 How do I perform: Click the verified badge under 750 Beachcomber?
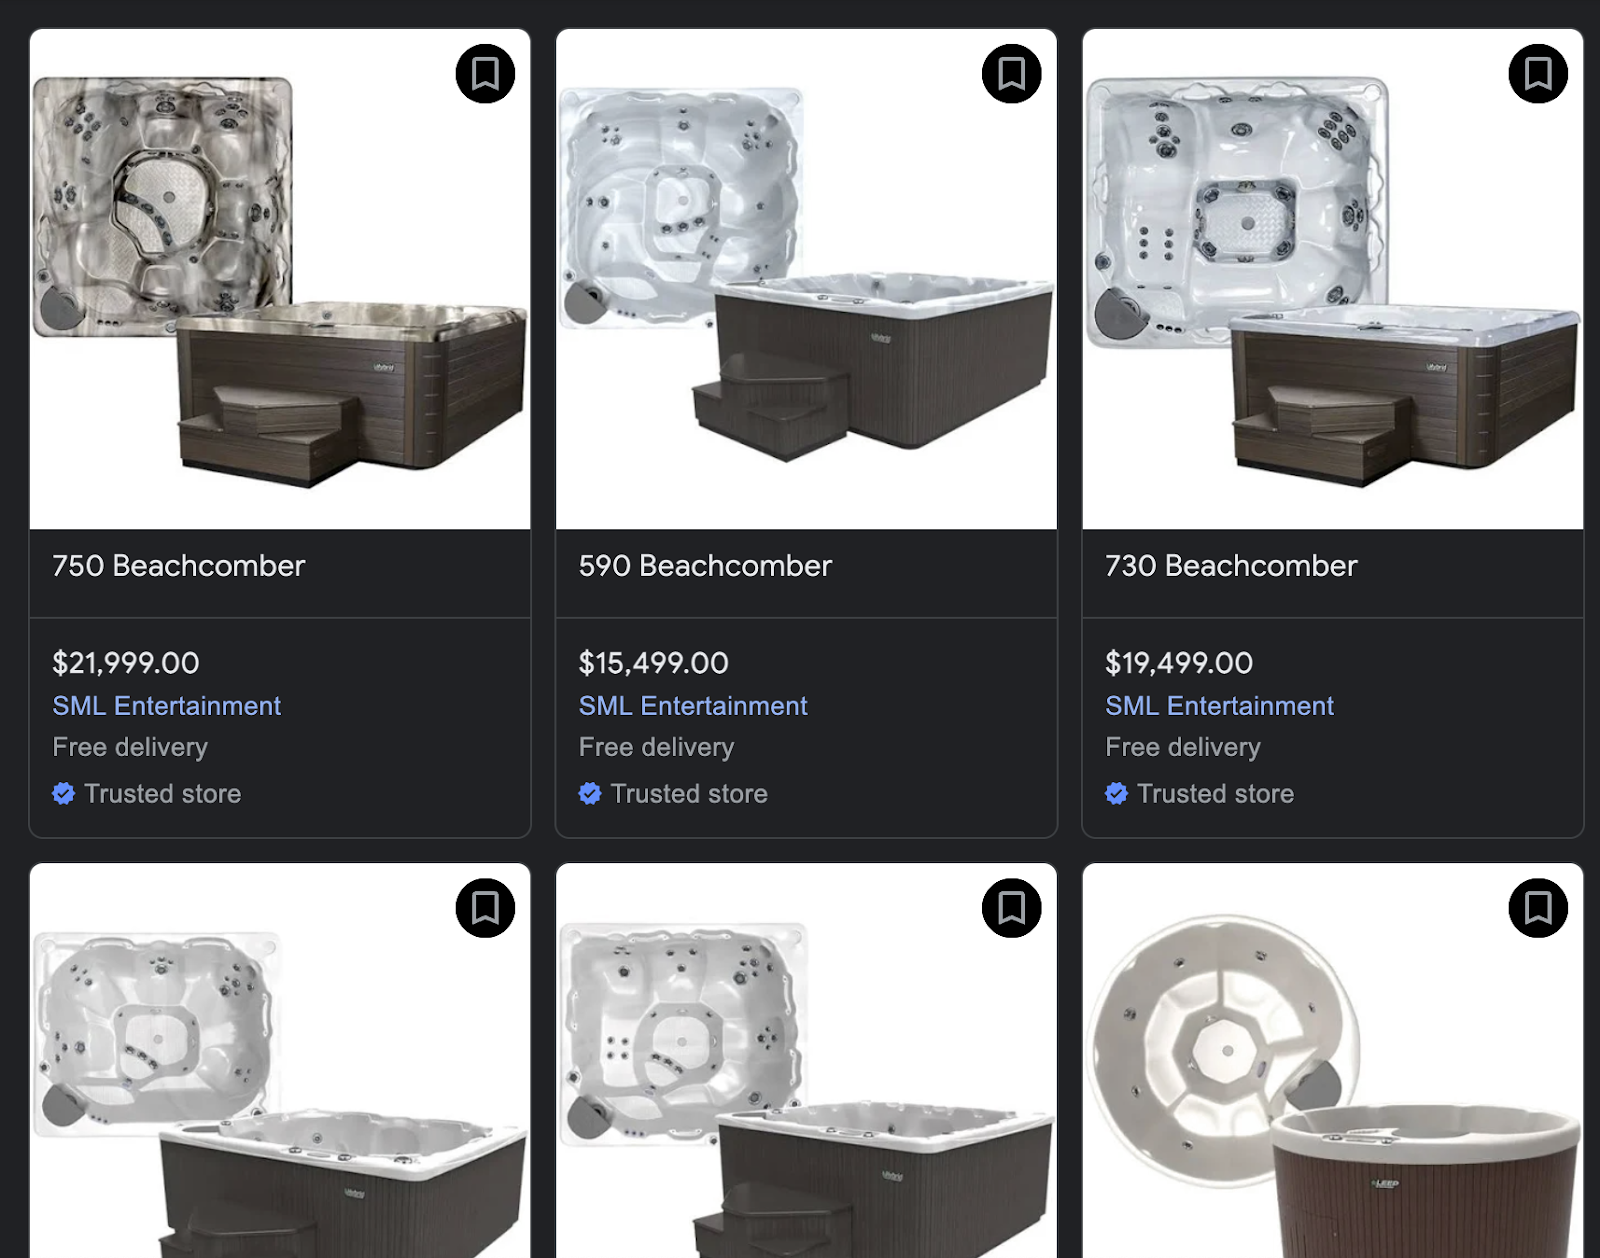64,794
